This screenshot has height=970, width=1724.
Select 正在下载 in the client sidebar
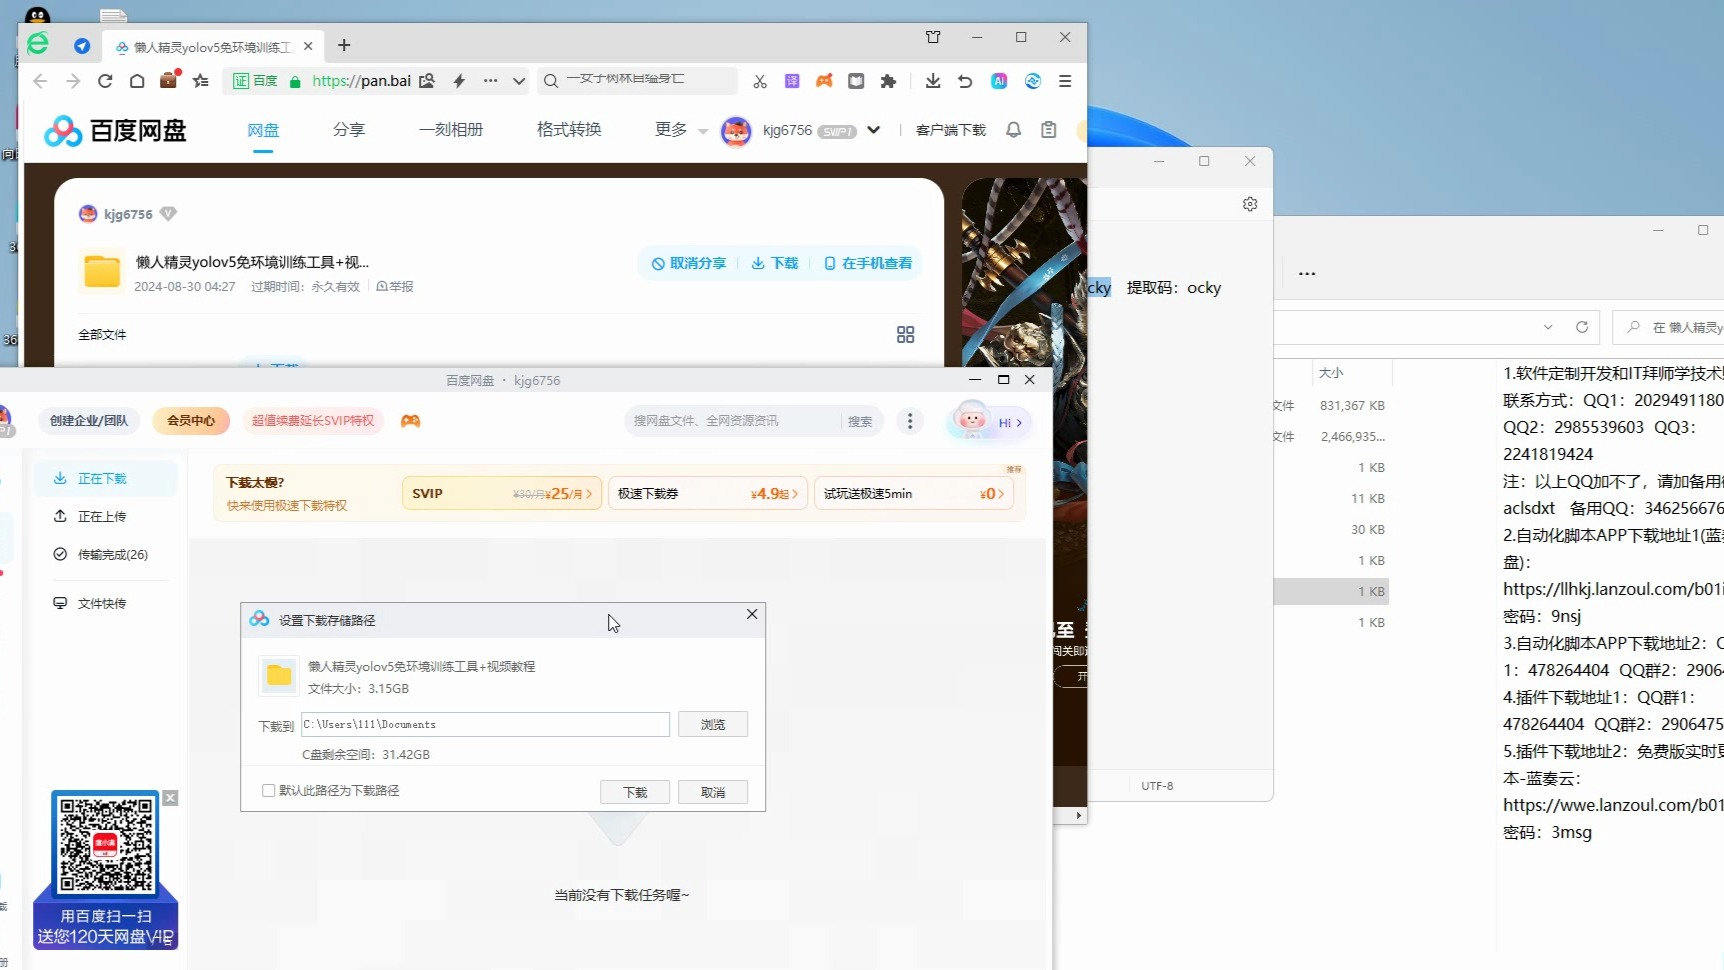click(105, 479)
